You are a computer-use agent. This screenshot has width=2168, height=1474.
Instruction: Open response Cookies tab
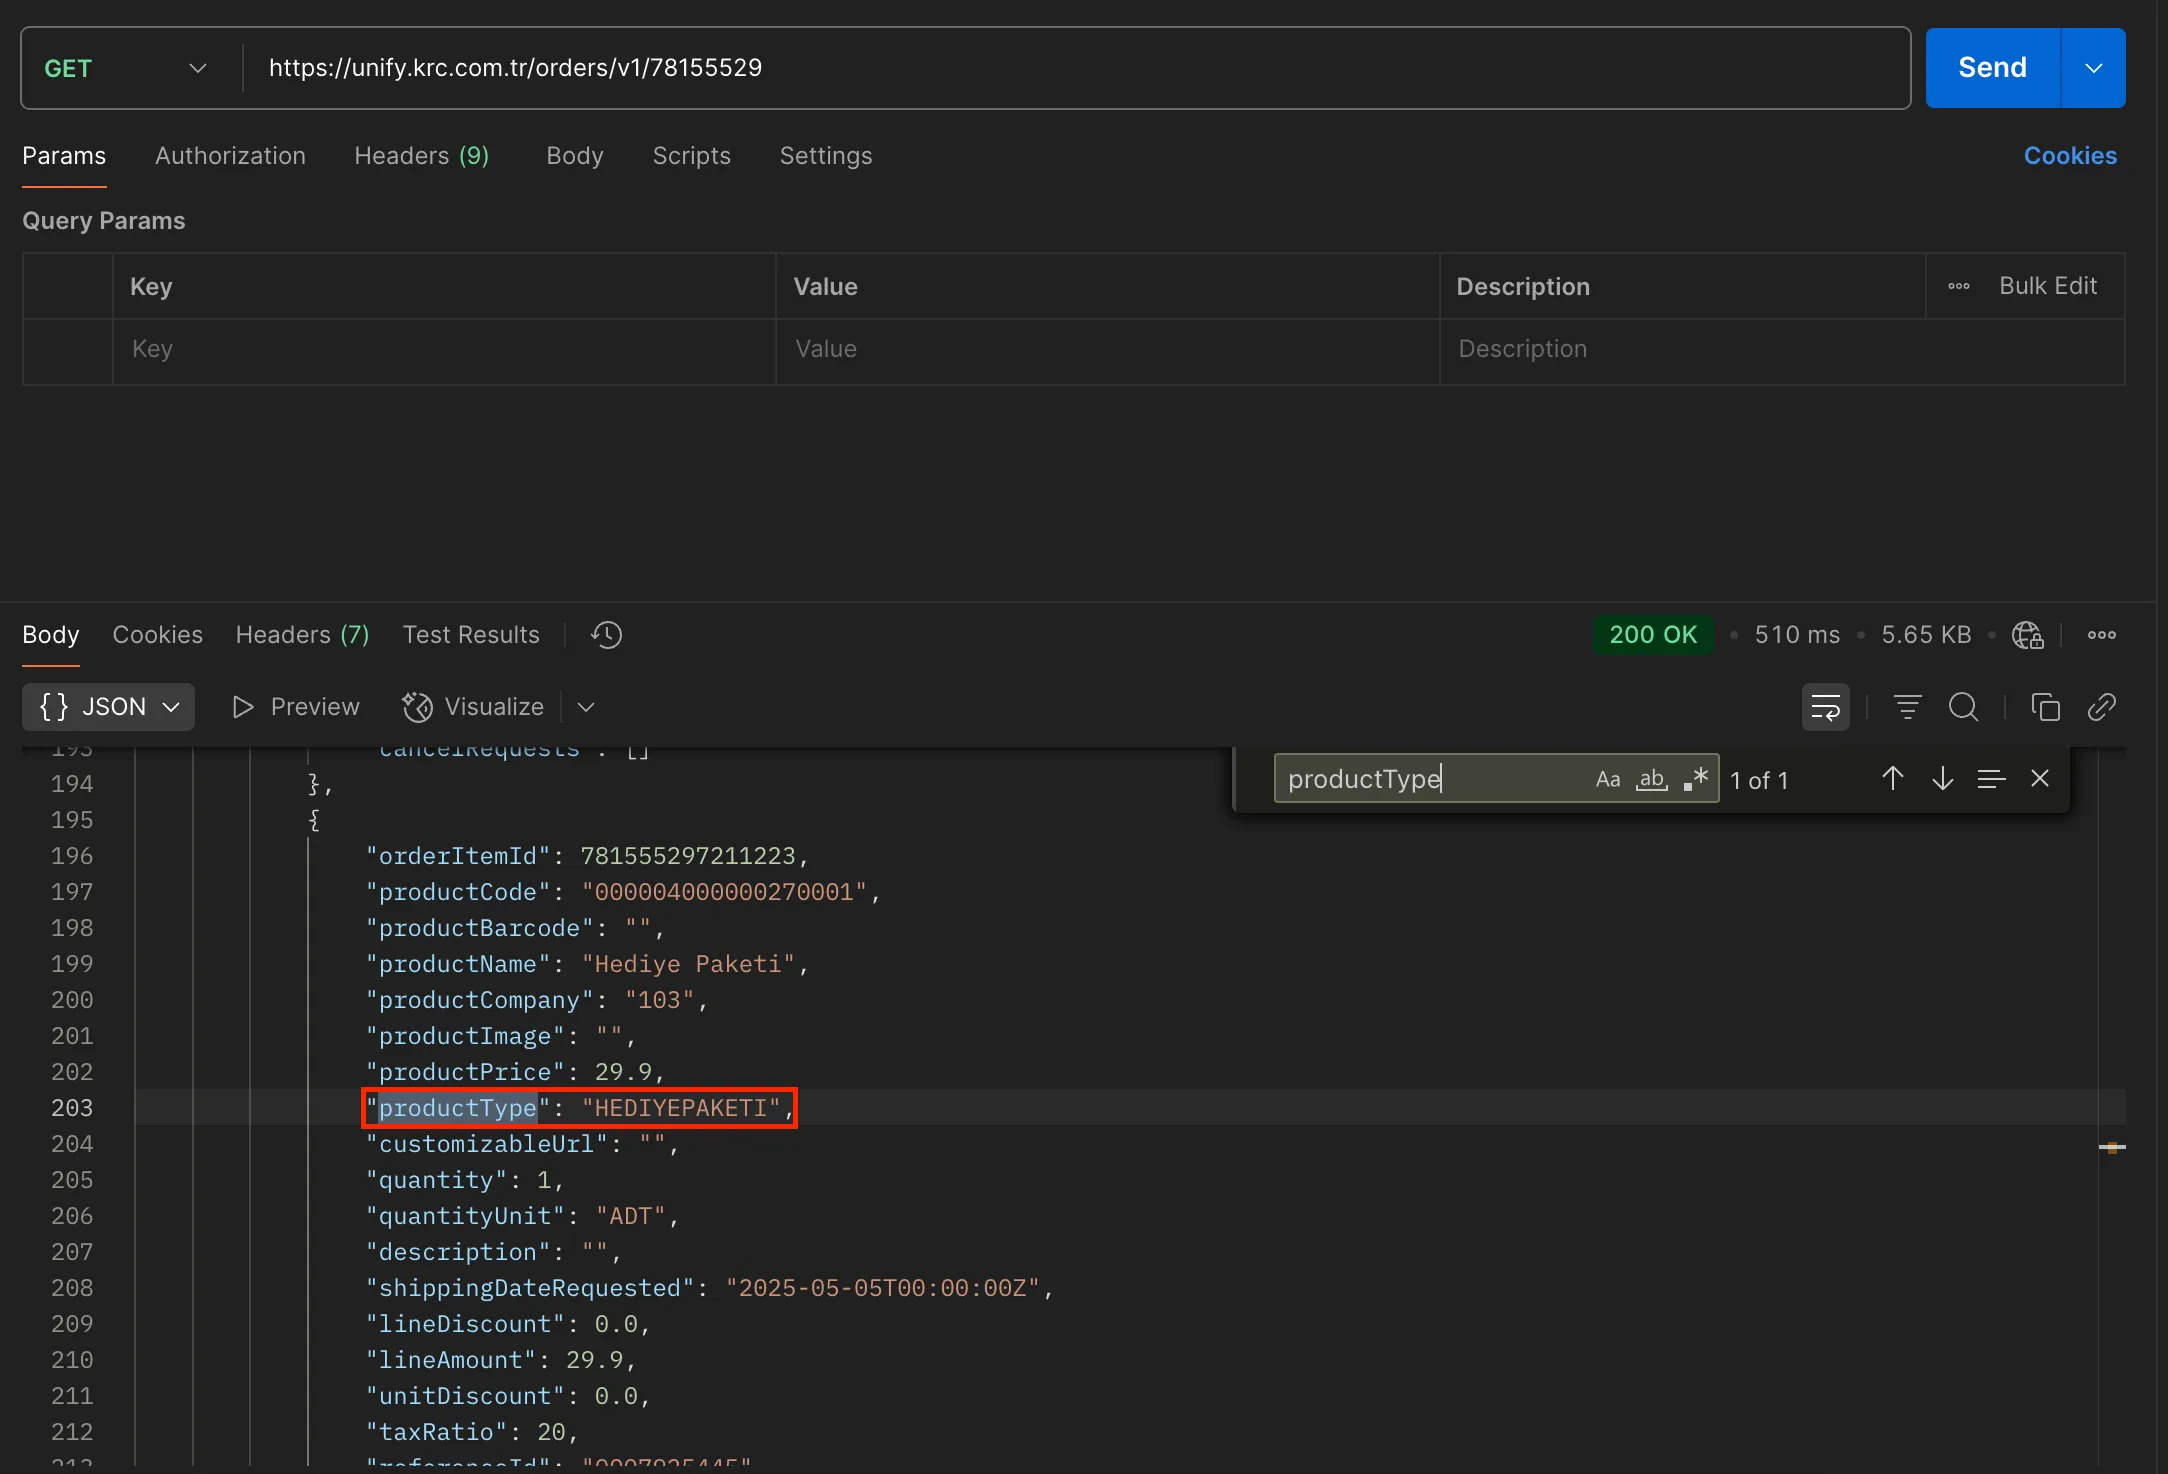click(157, 635)
